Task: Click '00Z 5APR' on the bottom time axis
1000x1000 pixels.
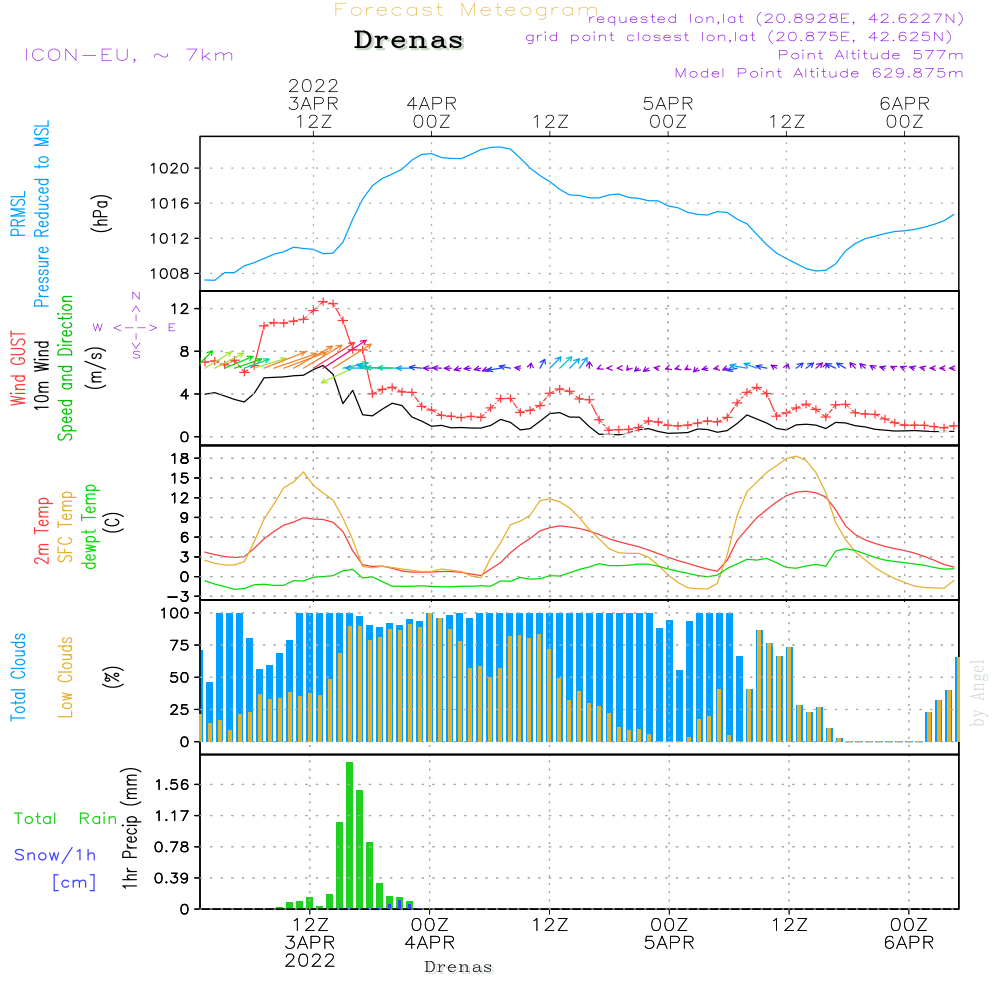Action: coord(669,933)
